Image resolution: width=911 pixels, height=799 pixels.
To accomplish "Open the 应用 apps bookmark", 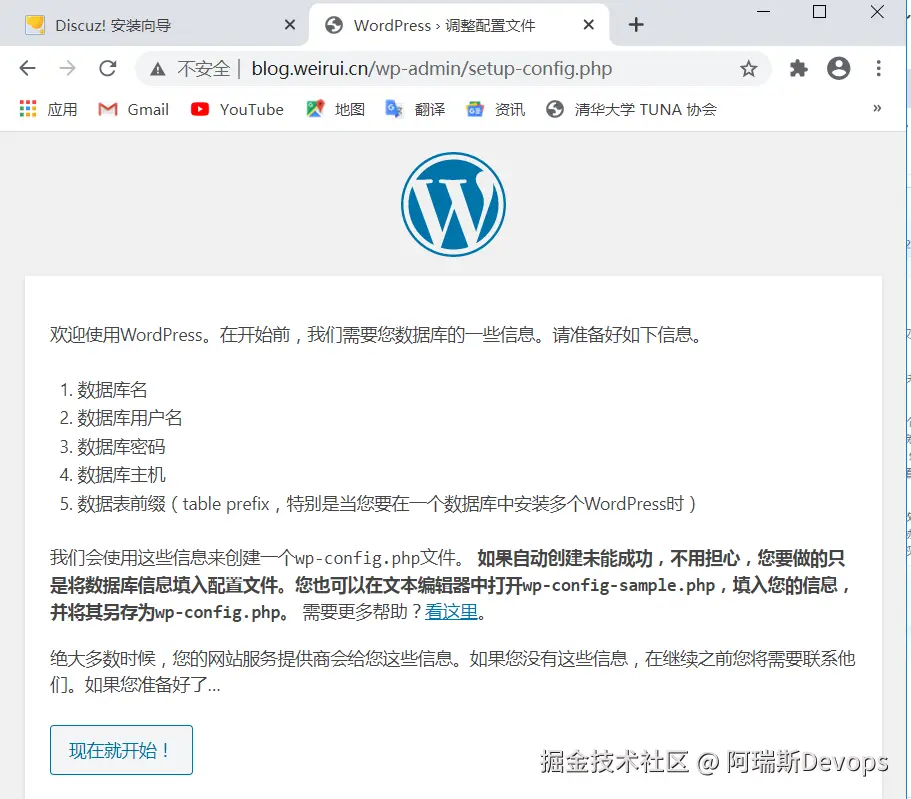I will [x=48, y=109].
